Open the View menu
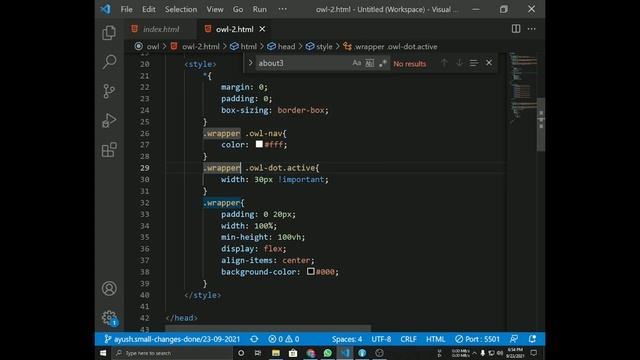Screen dimensions: 640x360 [x=215, y=9]
